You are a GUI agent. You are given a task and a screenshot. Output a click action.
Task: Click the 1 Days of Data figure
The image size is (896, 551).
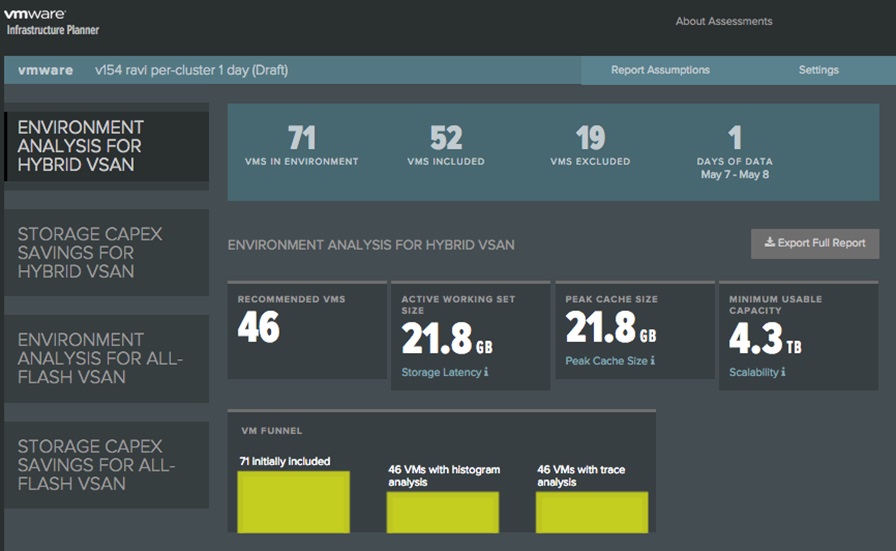735,138
